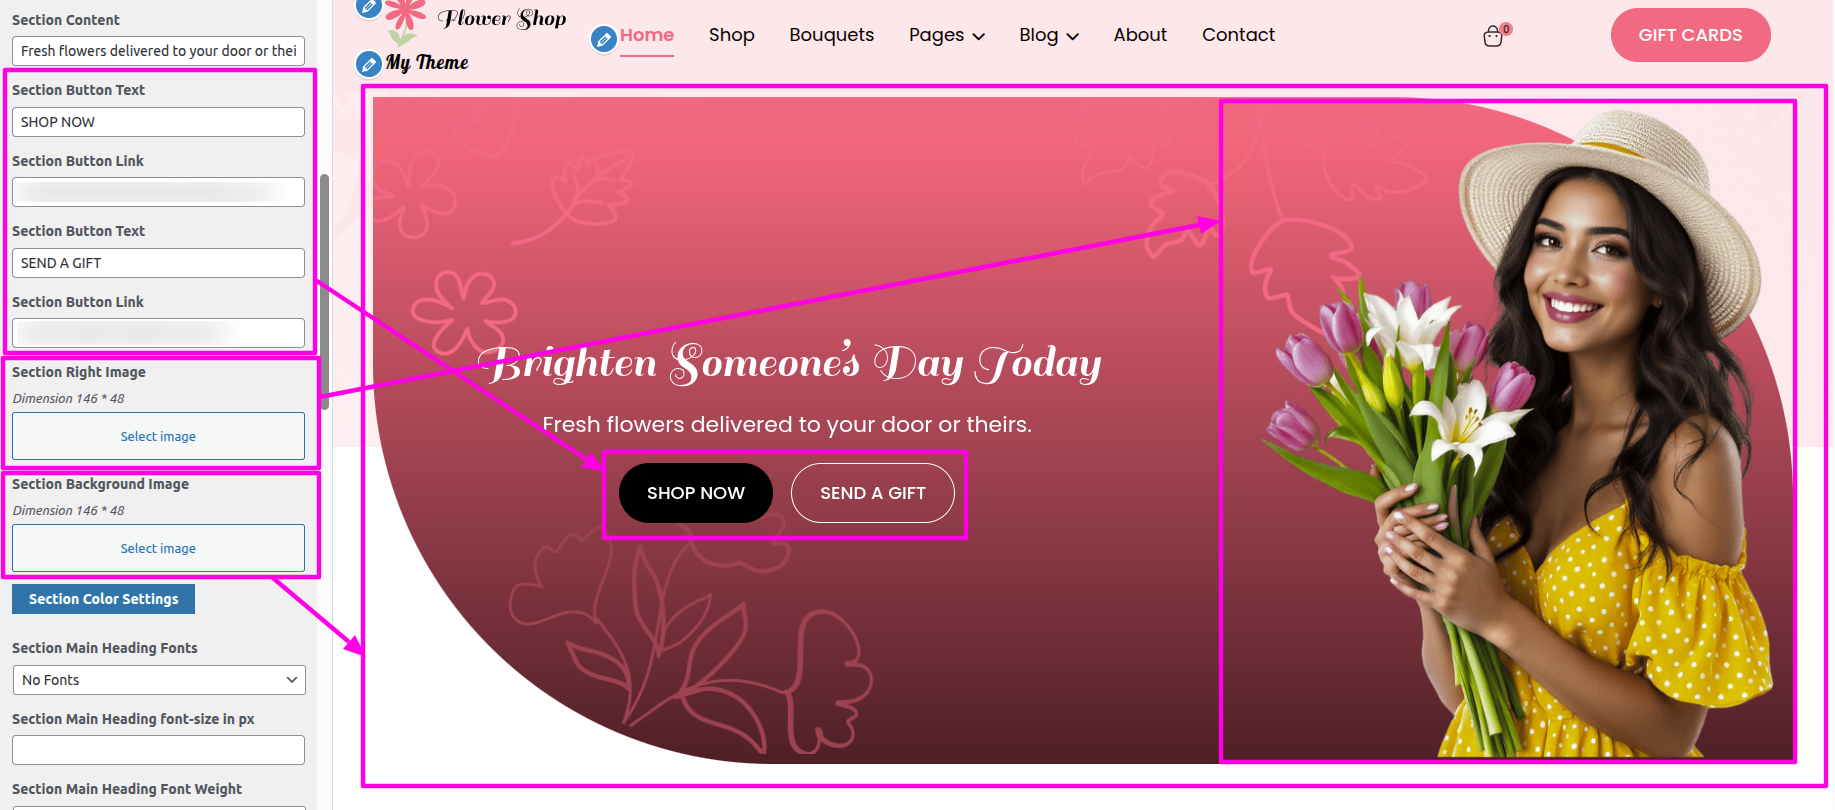Viewport: 1835px width, 810px height.
Task: Click the edit pencil beside the flower logo
Action: pyautogui.click(x=368, y=7)
